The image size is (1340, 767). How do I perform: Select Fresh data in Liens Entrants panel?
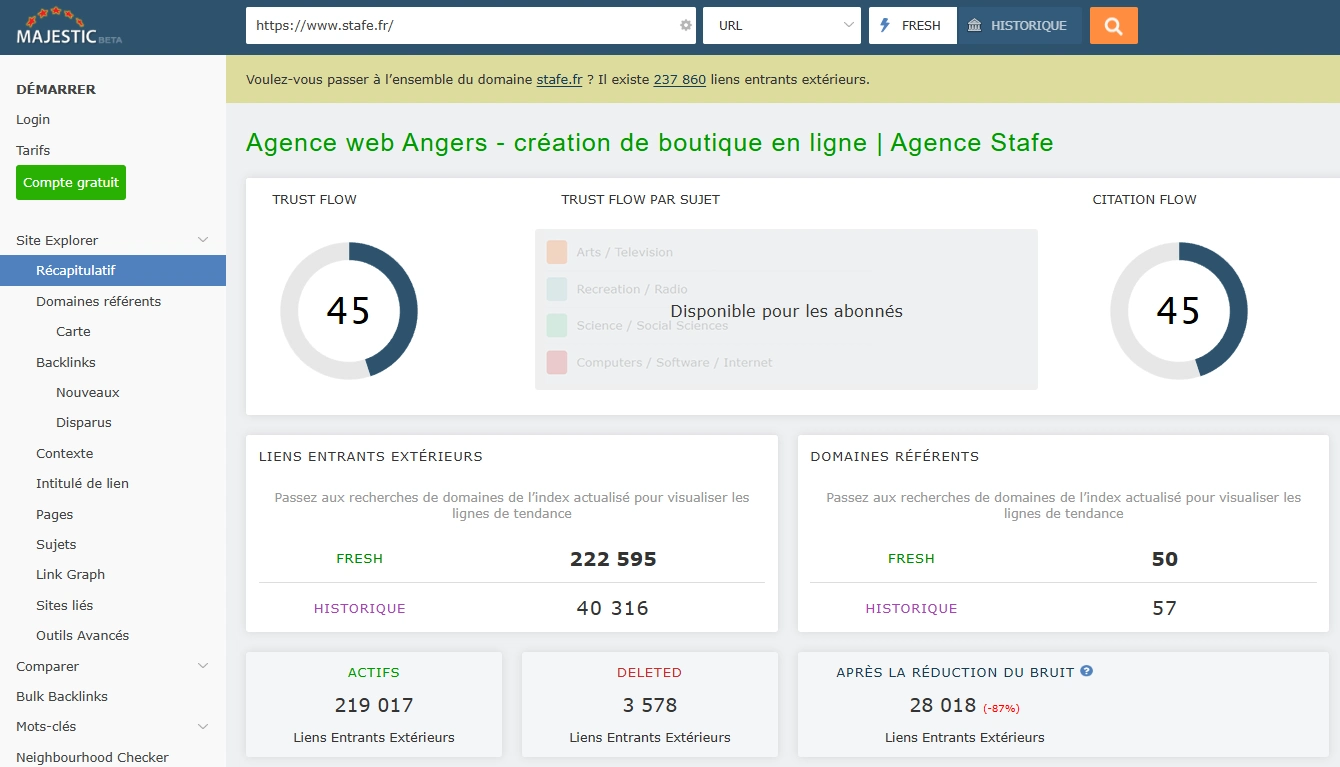359,559
